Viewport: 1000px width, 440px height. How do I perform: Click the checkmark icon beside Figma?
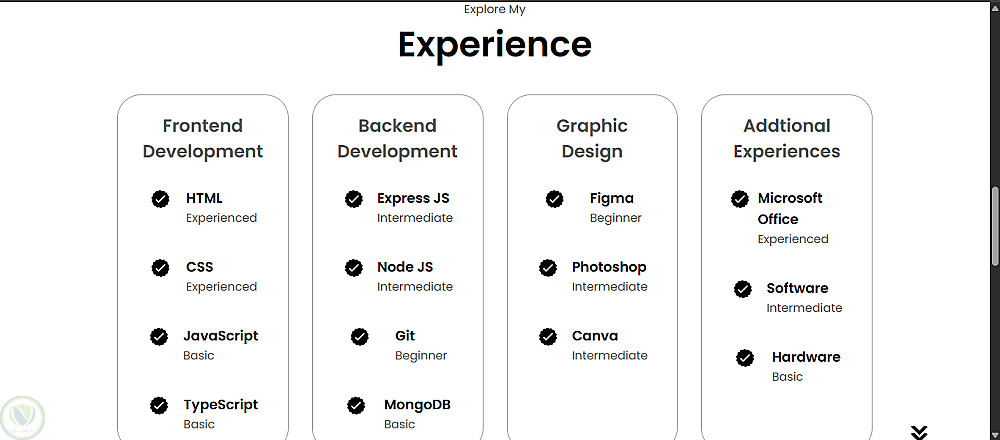pyautogui.click(x=555, y=199)
